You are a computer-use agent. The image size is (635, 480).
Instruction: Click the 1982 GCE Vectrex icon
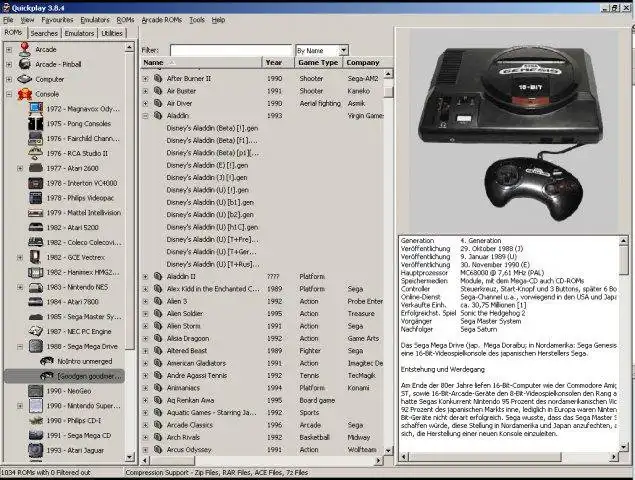click(x=36, y=257)
